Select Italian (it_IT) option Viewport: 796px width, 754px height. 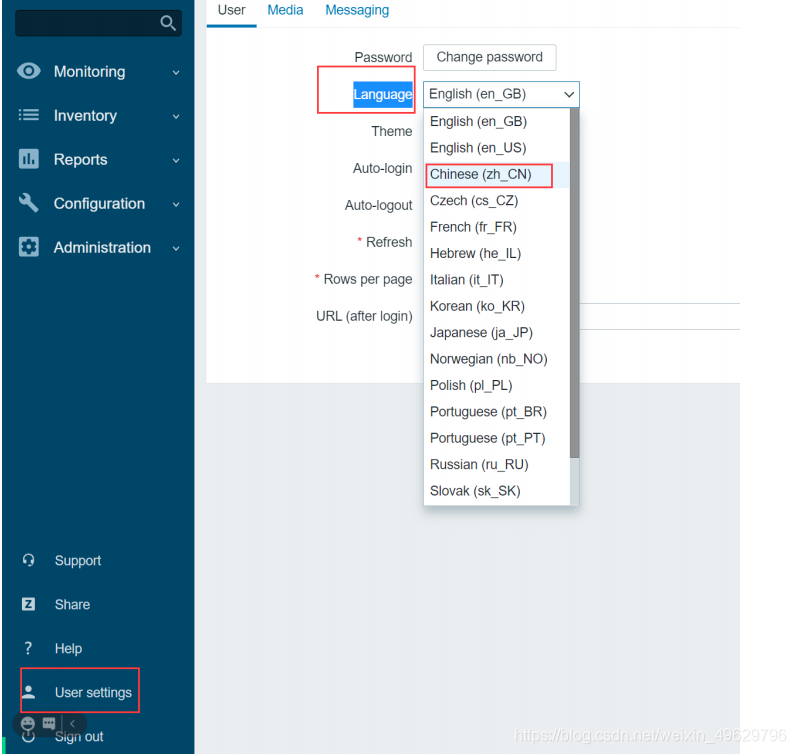pyautogui.click(x=496, y=280)
